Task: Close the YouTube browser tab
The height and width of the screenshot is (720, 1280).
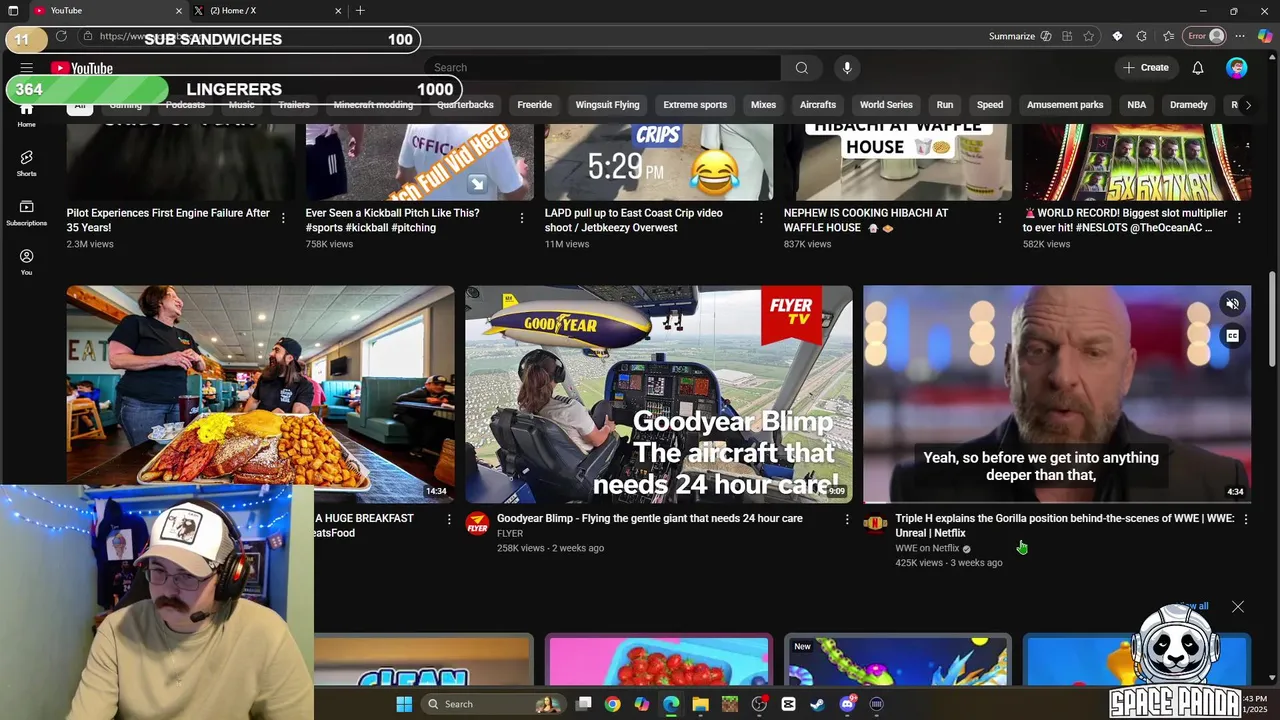Action: pyautogui.click(x=179, y=11)
